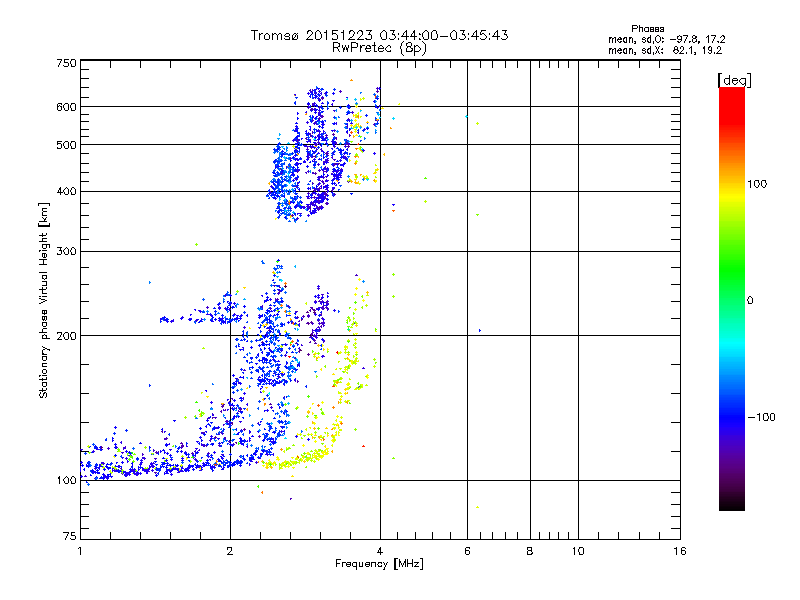Click the y-axis tick label '600'

coord(67,107)
